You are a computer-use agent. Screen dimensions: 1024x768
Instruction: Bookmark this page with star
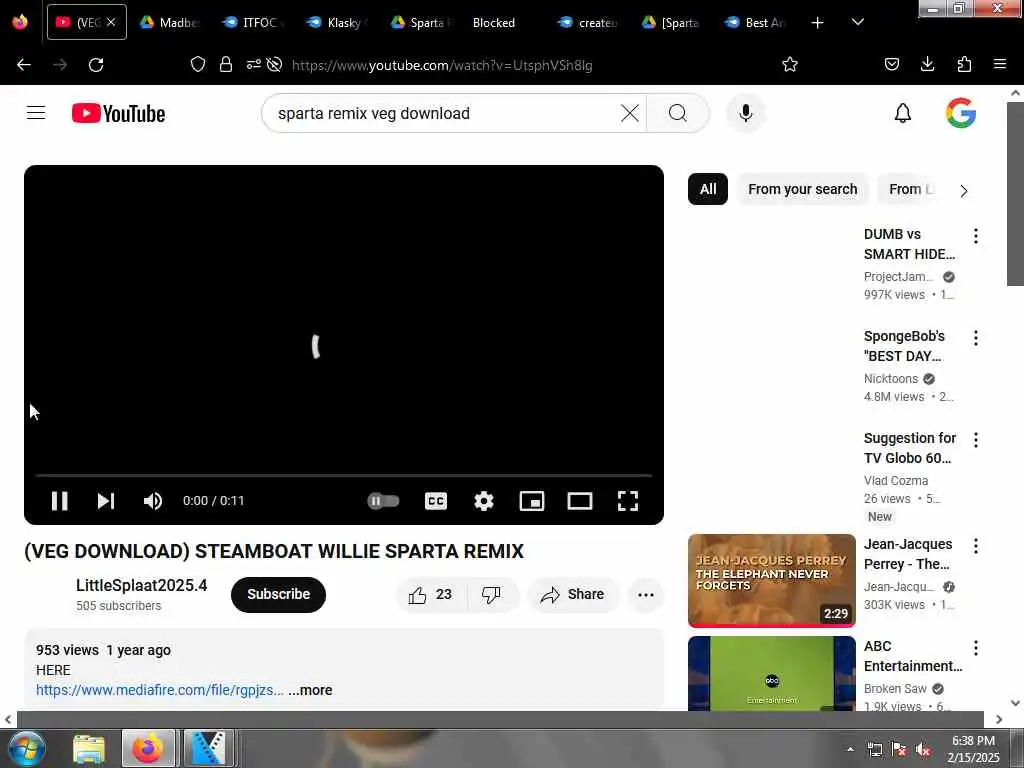(790, 64)
